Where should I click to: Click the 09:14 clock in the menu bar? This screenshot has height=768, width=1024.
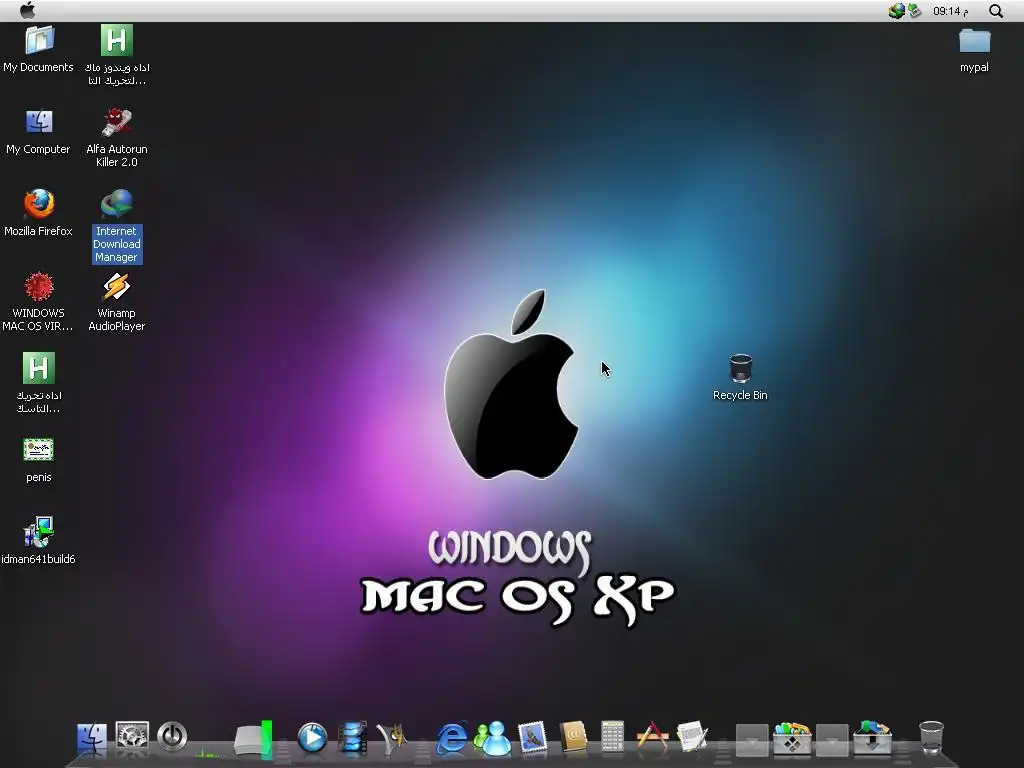click(950, 11)
